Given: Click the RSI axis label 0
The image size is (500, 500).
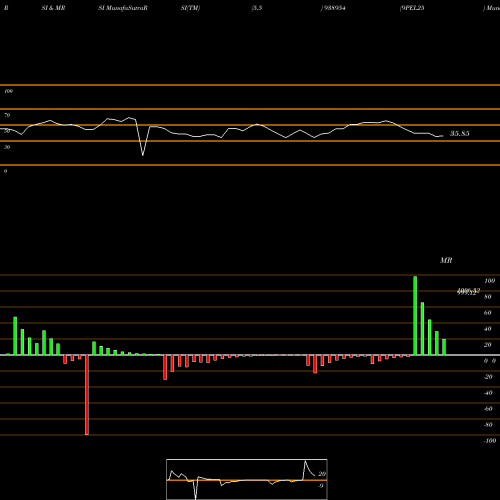Looking at the screenshot, I should coord(5,171).
